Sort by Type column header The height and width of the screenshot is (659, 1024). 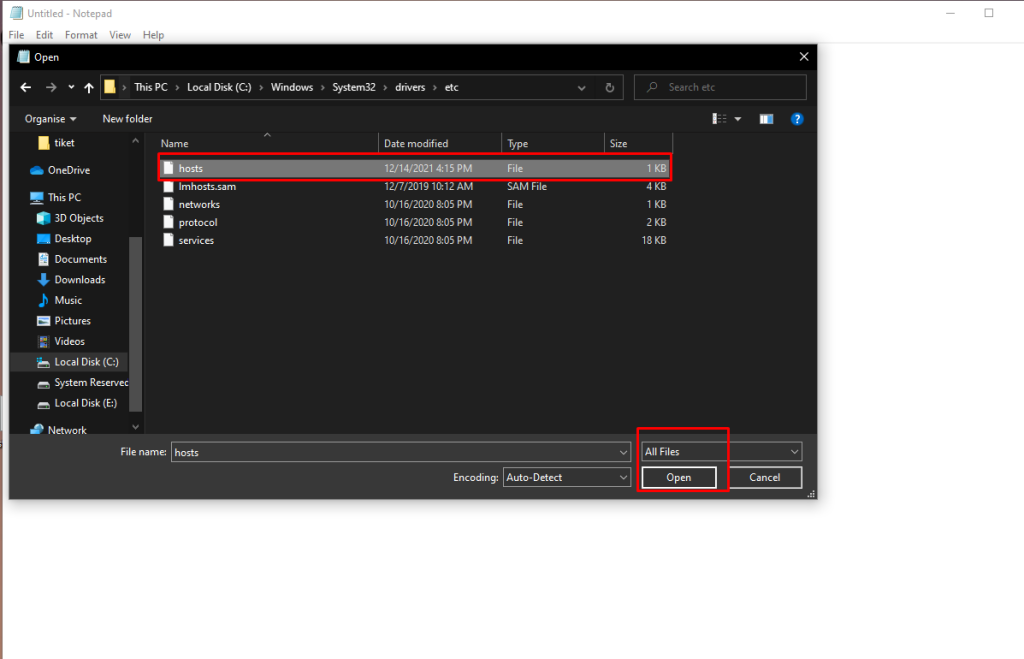pos(552,144)
